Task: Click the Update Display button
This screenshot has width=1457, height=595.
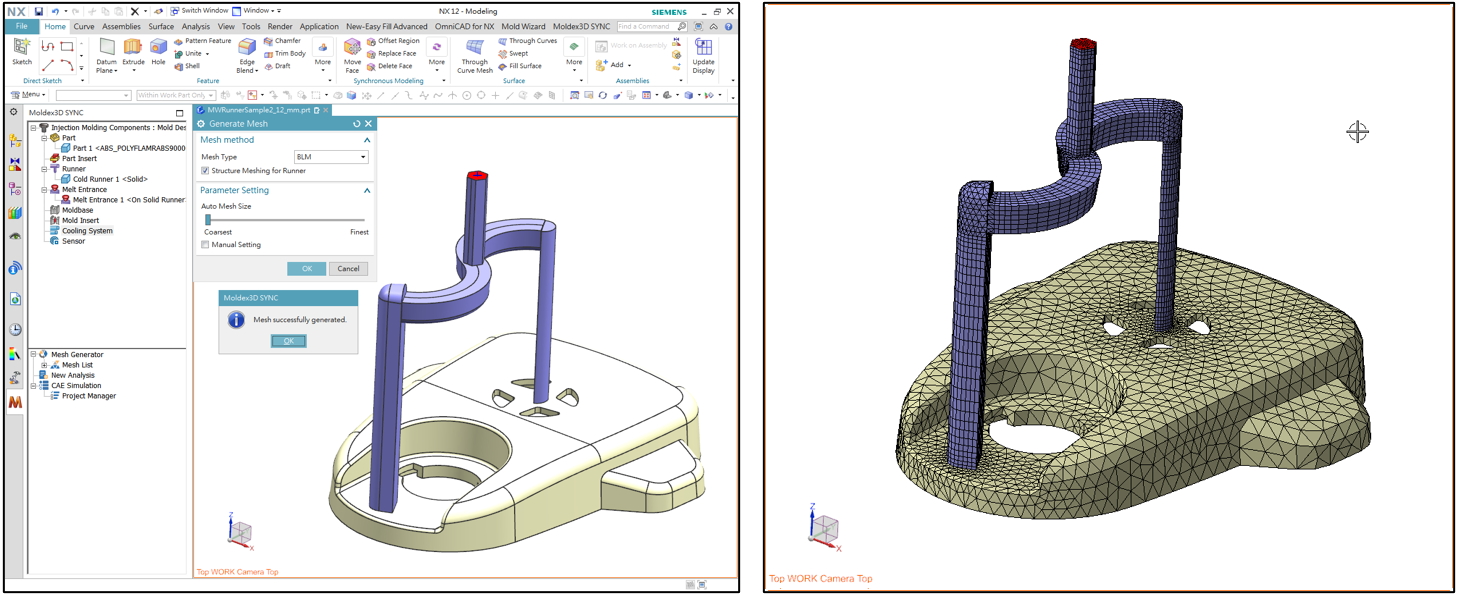Action: click(x=704, y=56)
